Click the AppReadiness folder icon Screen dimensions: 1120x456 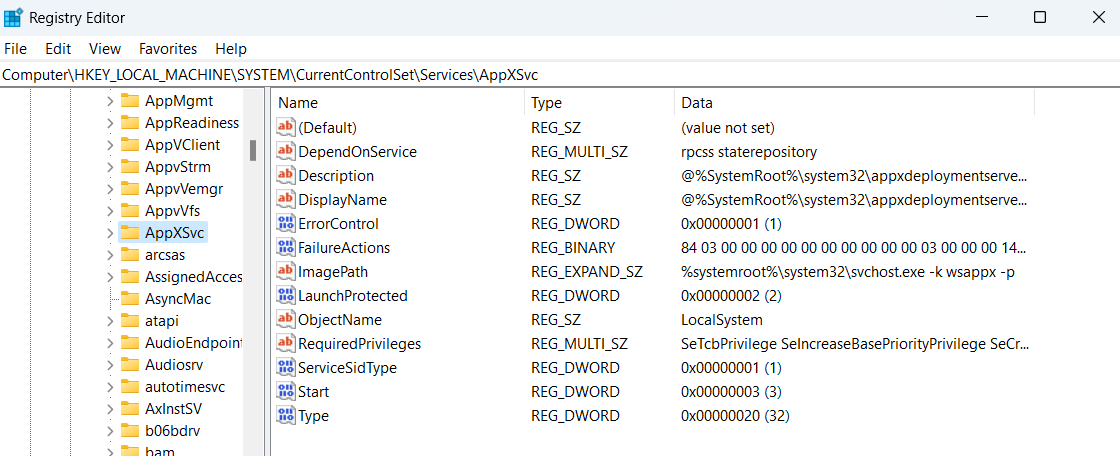click(x=129, y=123)
